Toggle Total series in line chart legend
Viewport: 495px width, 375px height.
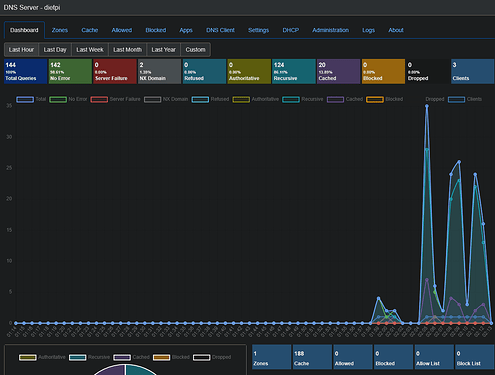click(x=31, y=99)
